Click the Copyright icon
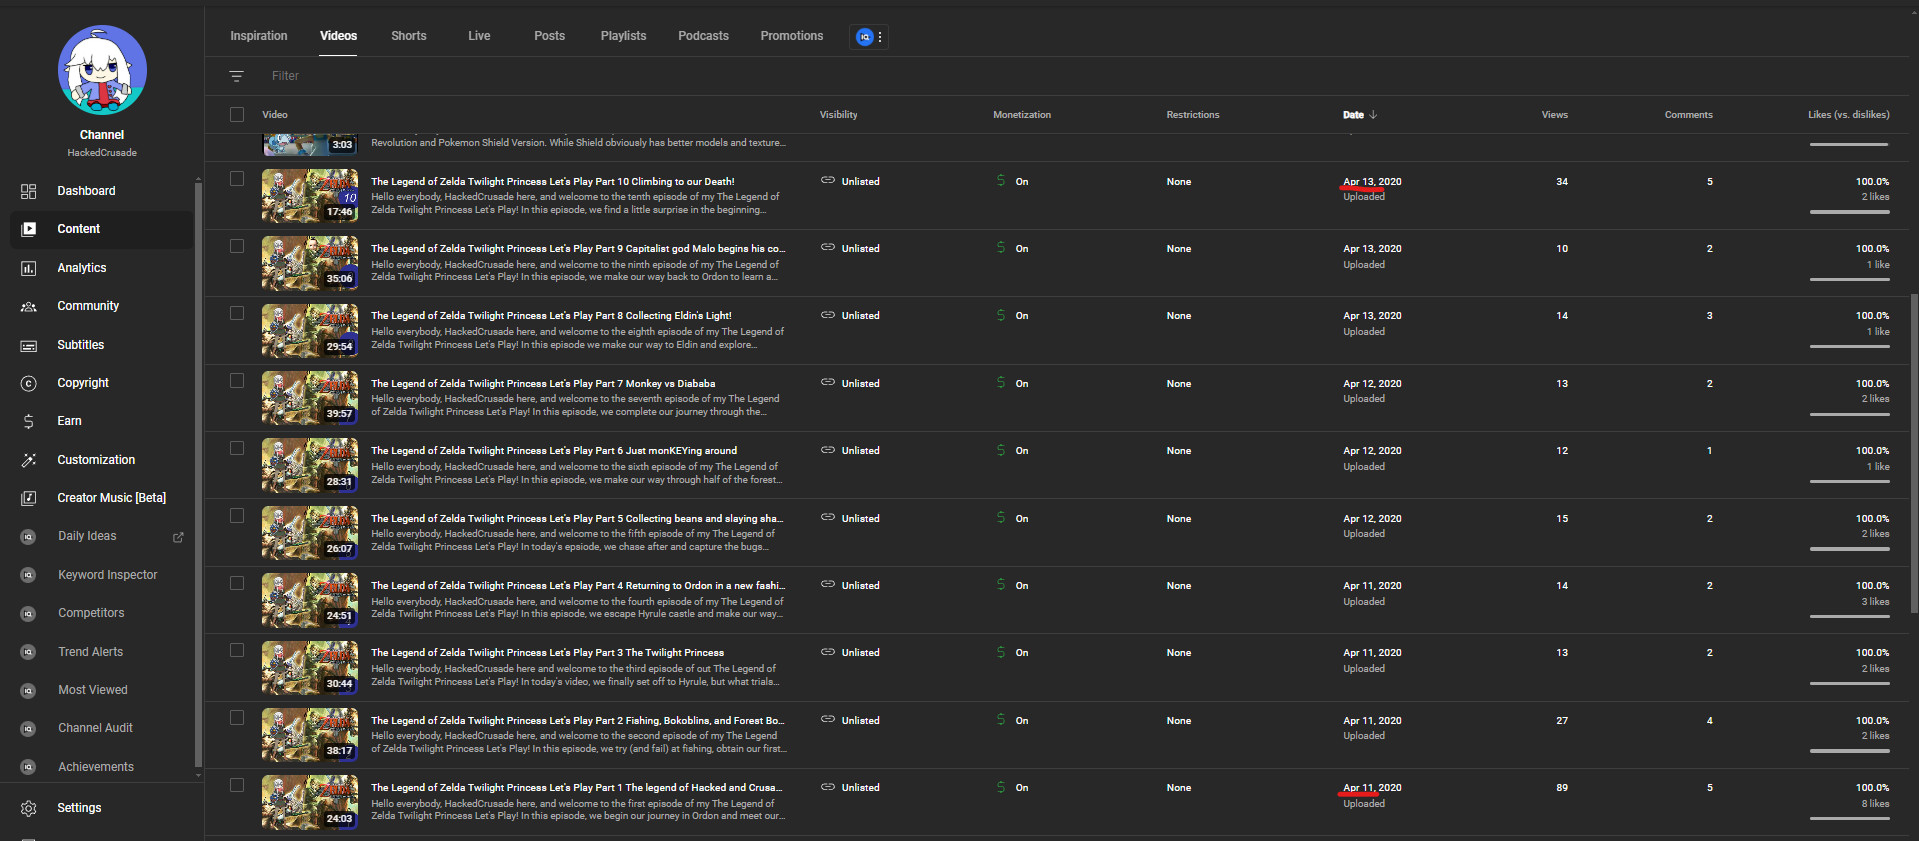The image size is (1919, 841). point(29,383)
